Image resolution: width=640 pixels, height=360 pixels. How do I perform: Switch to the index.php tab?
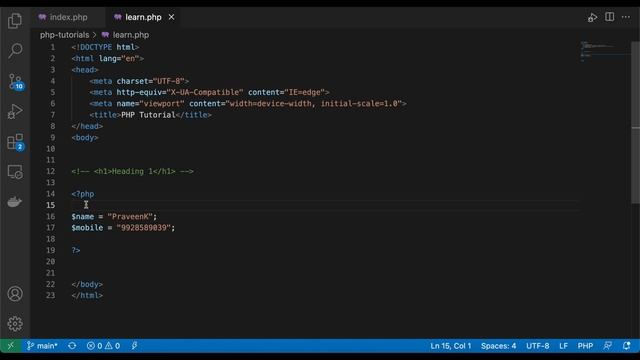point(68,17)
